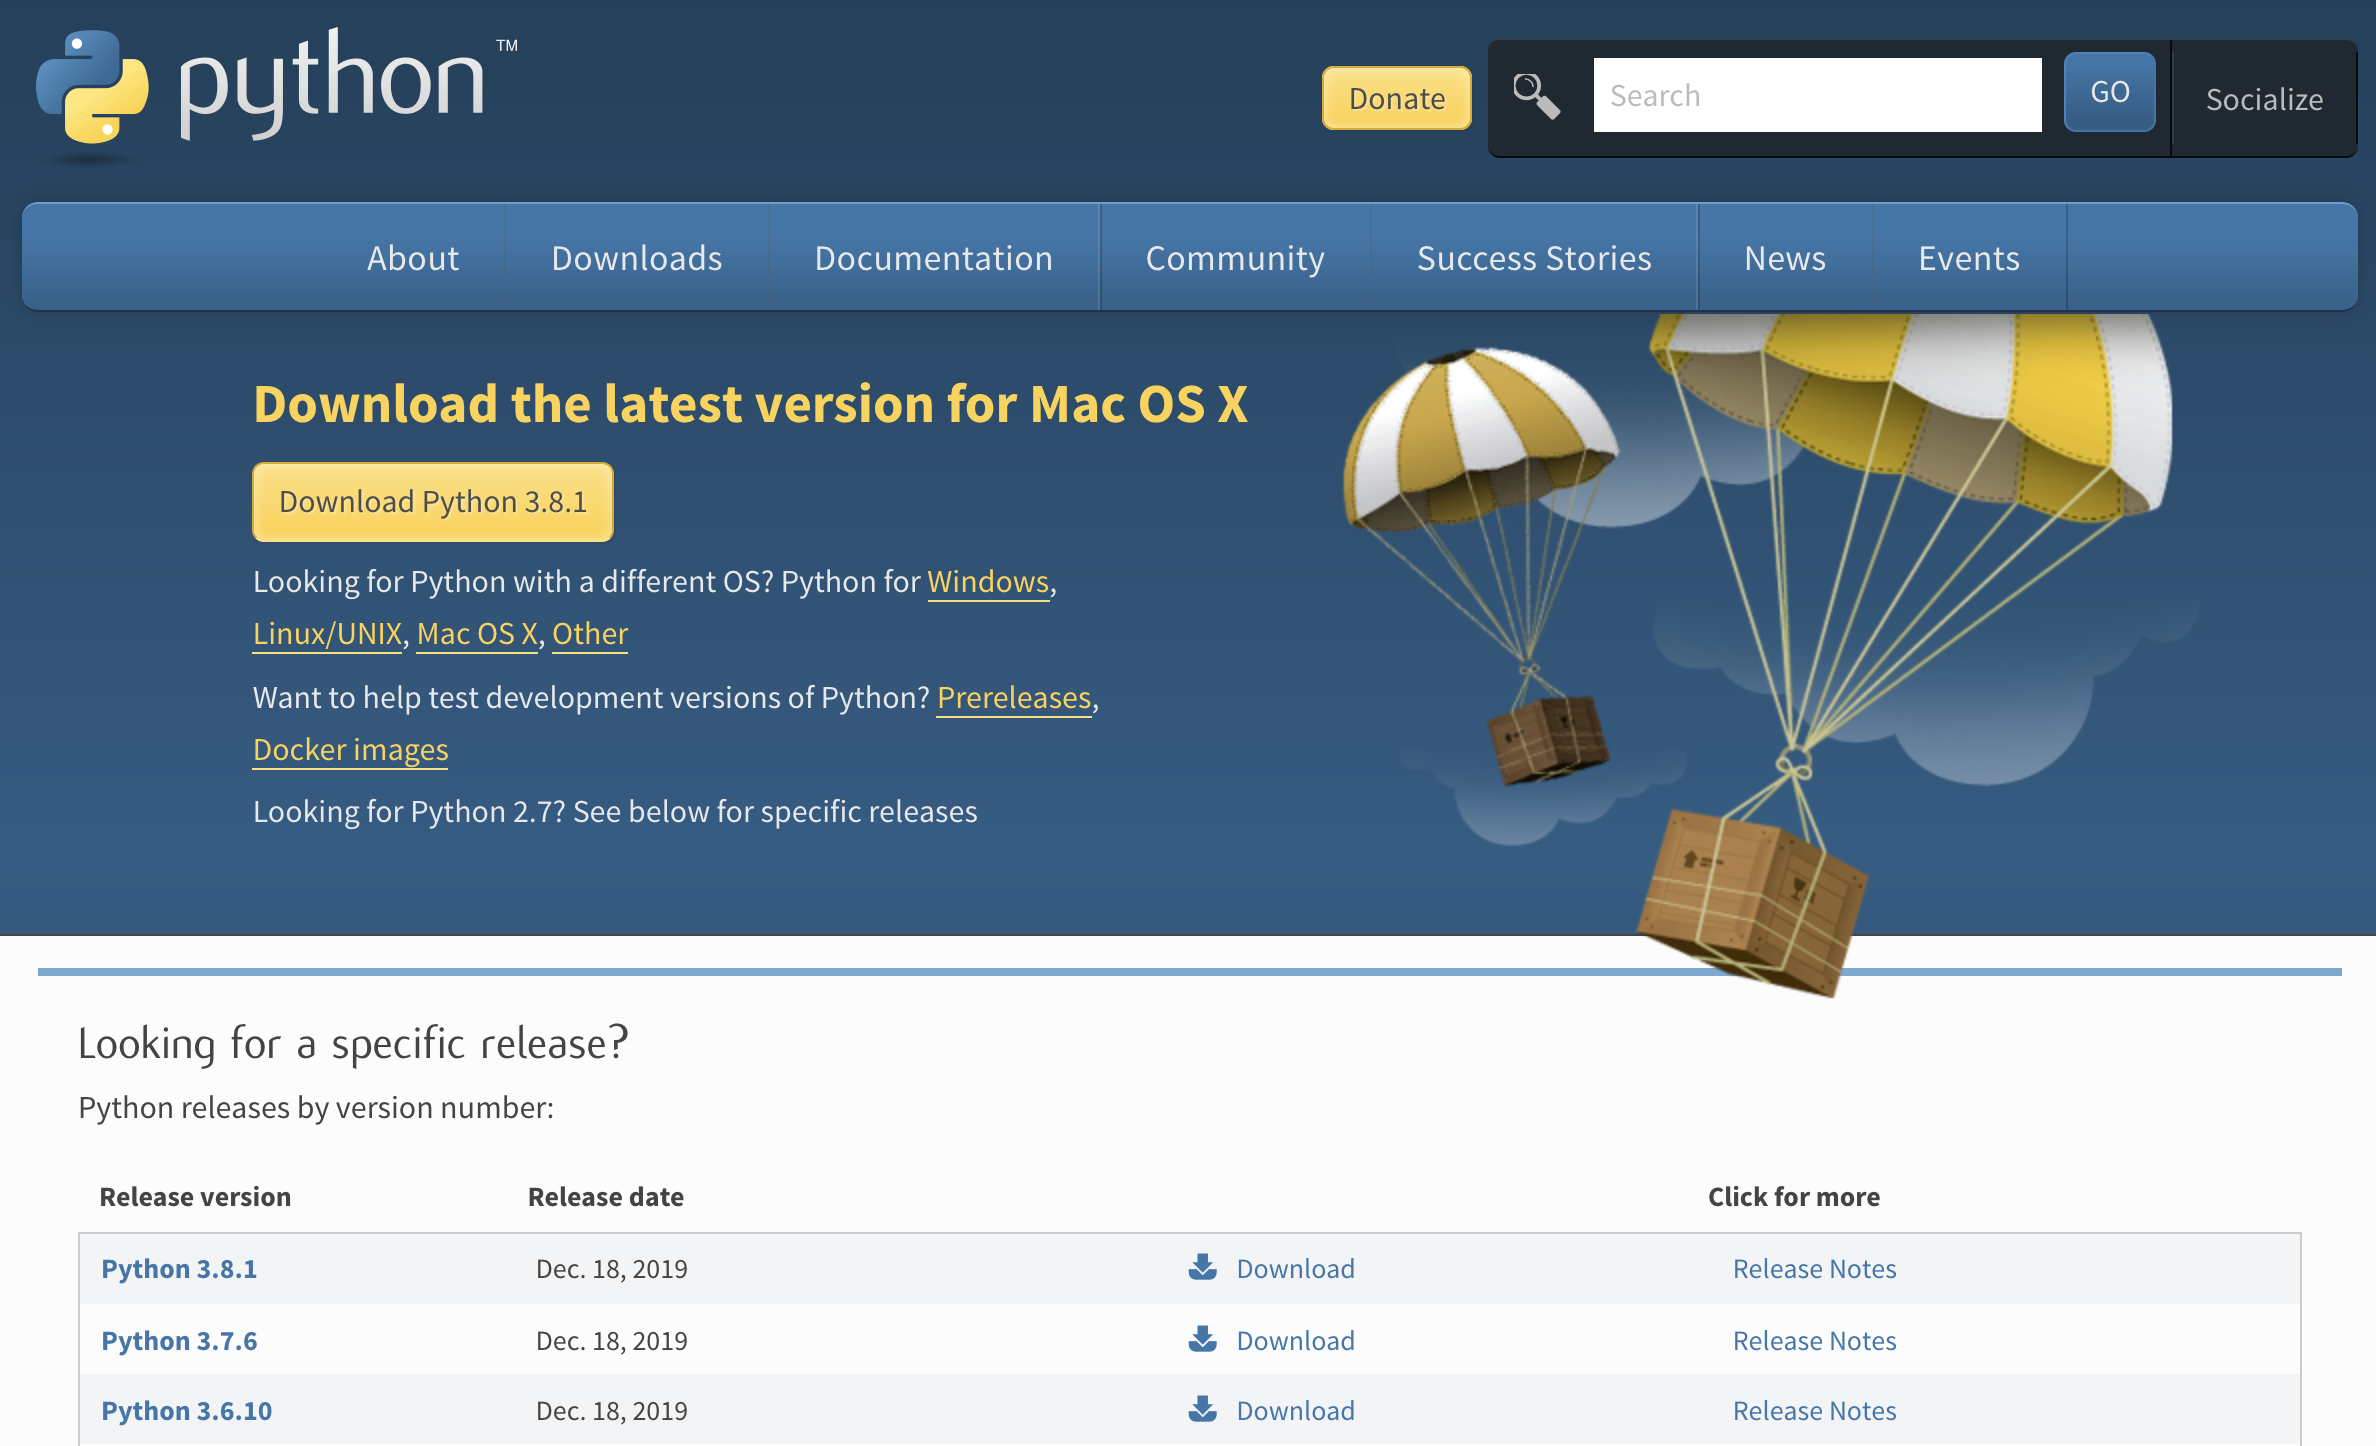The height and width of the screenshot is (1446, 2376).
Task: Open the Prereleases link
Action: [x=1014, y=698]
